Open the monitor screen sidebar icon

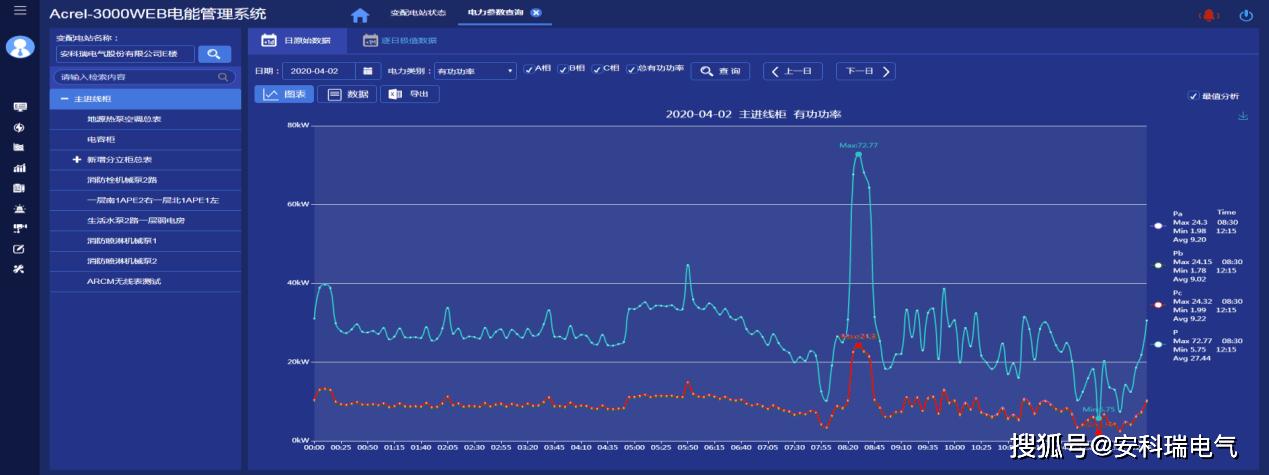pos(19,106)
